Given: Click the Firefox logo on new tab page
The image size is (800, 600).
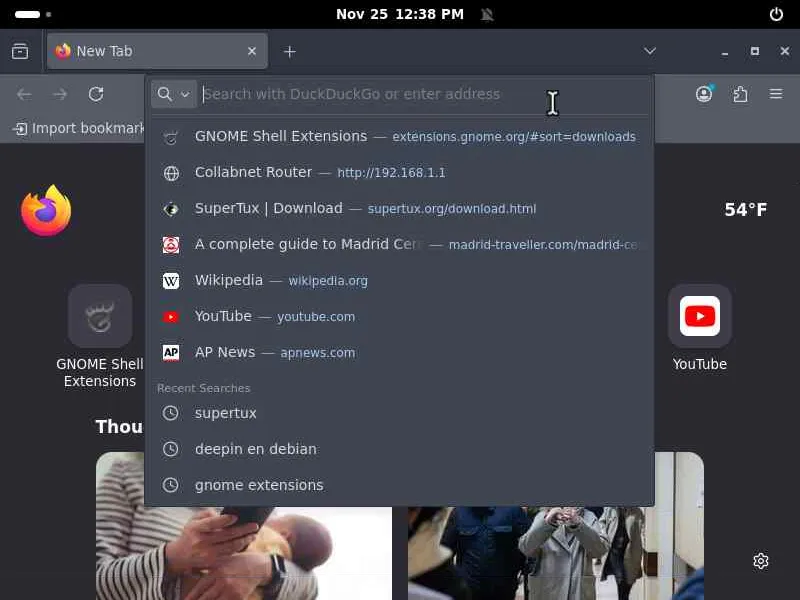Looking at the screenshot, I should click(46, 210).
